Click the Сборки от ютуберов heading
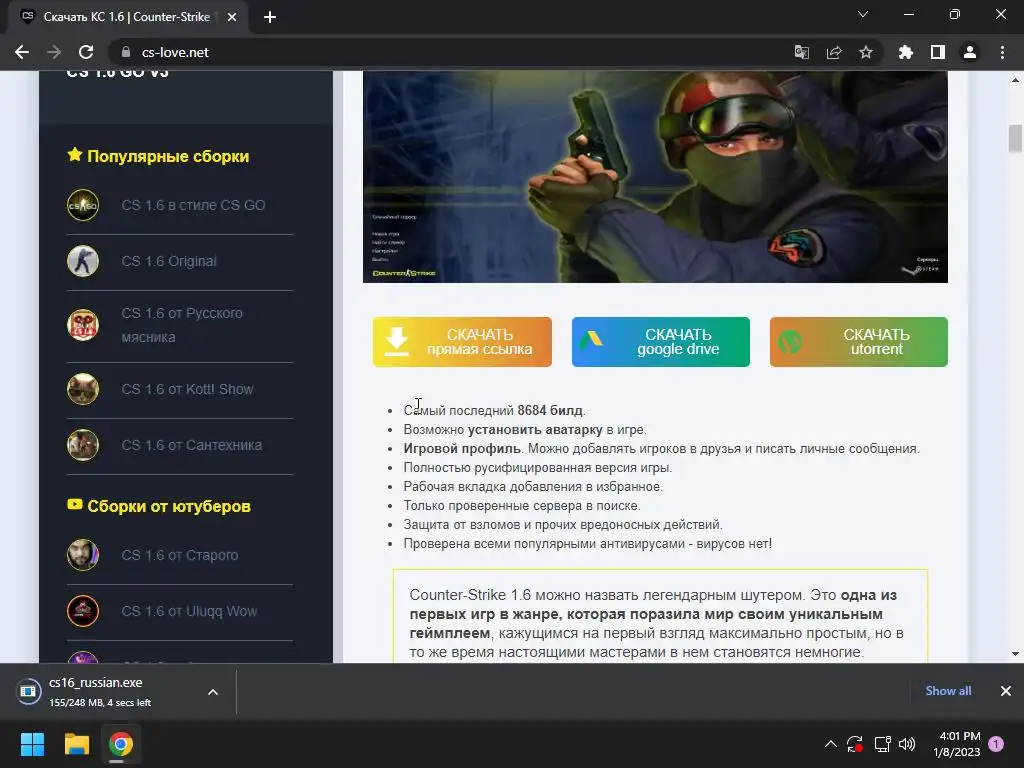1024x768 pixels. (x=159, y=506)
